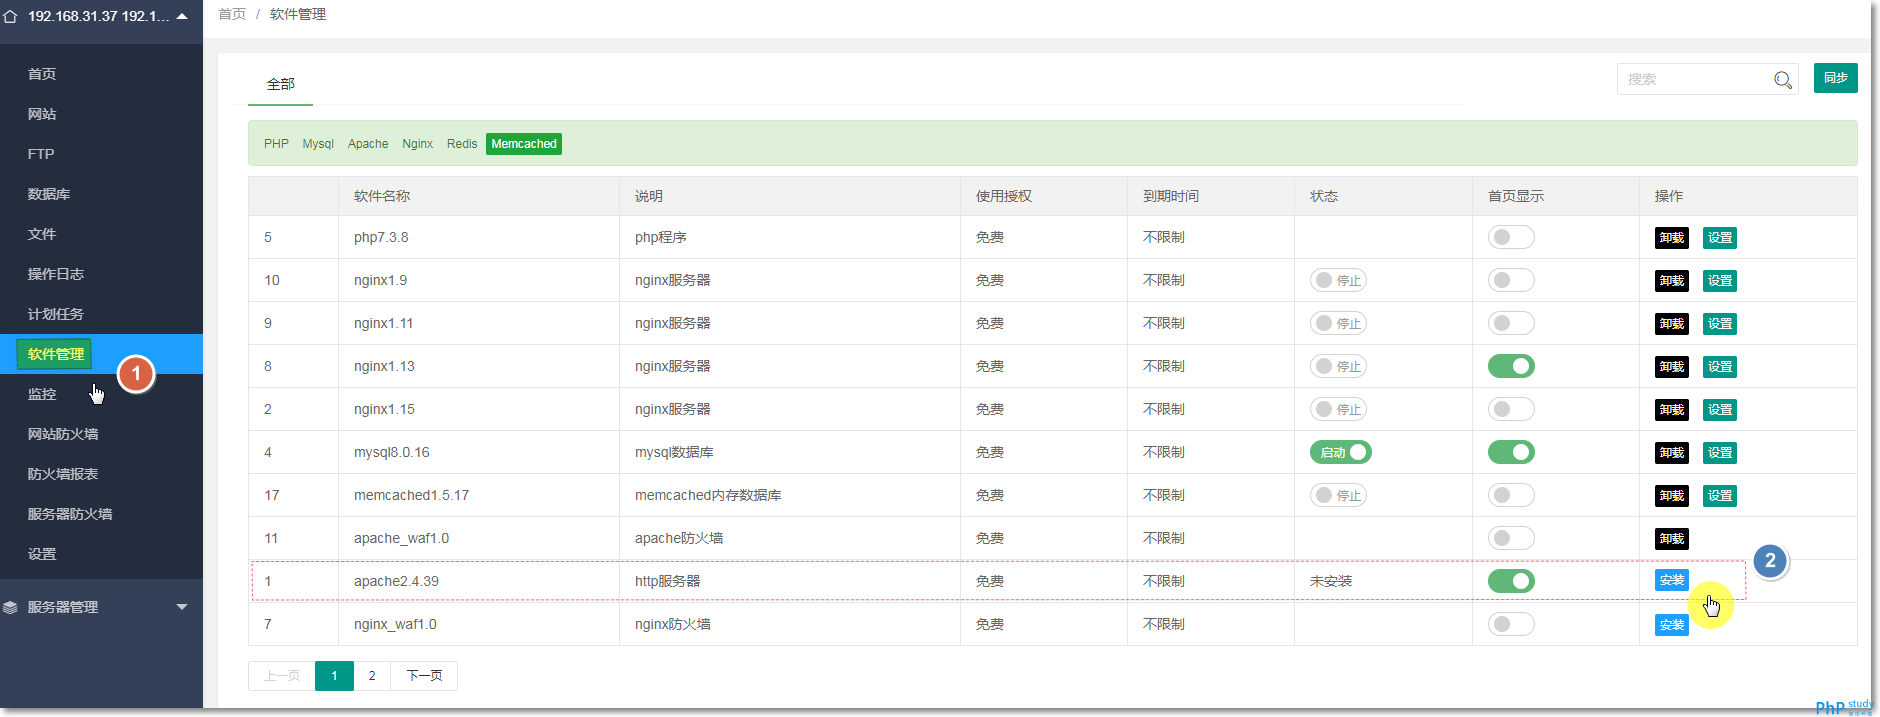The width and height of the screenshot is (1880, 717).
Task: Click the 同步 sync button
Action: pyautogui.click(x=1835, y=78)
